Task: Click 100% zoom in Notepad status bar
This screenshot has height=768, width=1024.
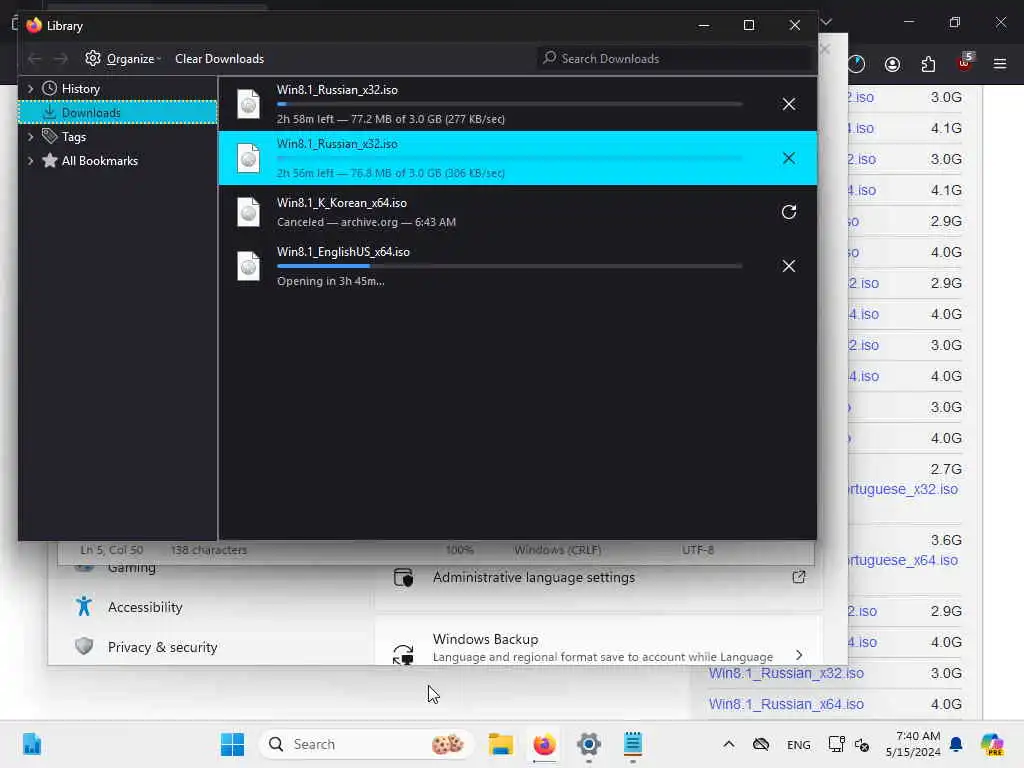Action: pyautogui.click(x=459, y=550)
